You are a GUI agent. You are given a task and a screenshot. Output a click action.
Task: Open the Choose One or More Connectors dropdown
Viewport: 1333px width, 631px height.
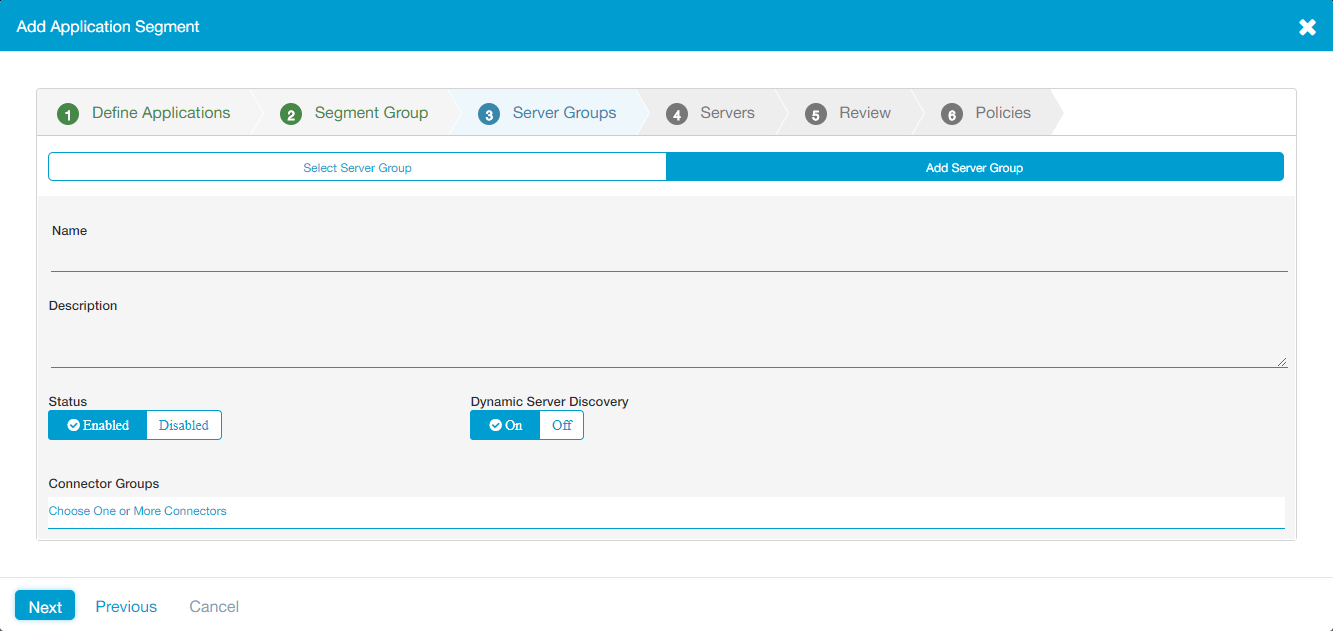(137, 510)
